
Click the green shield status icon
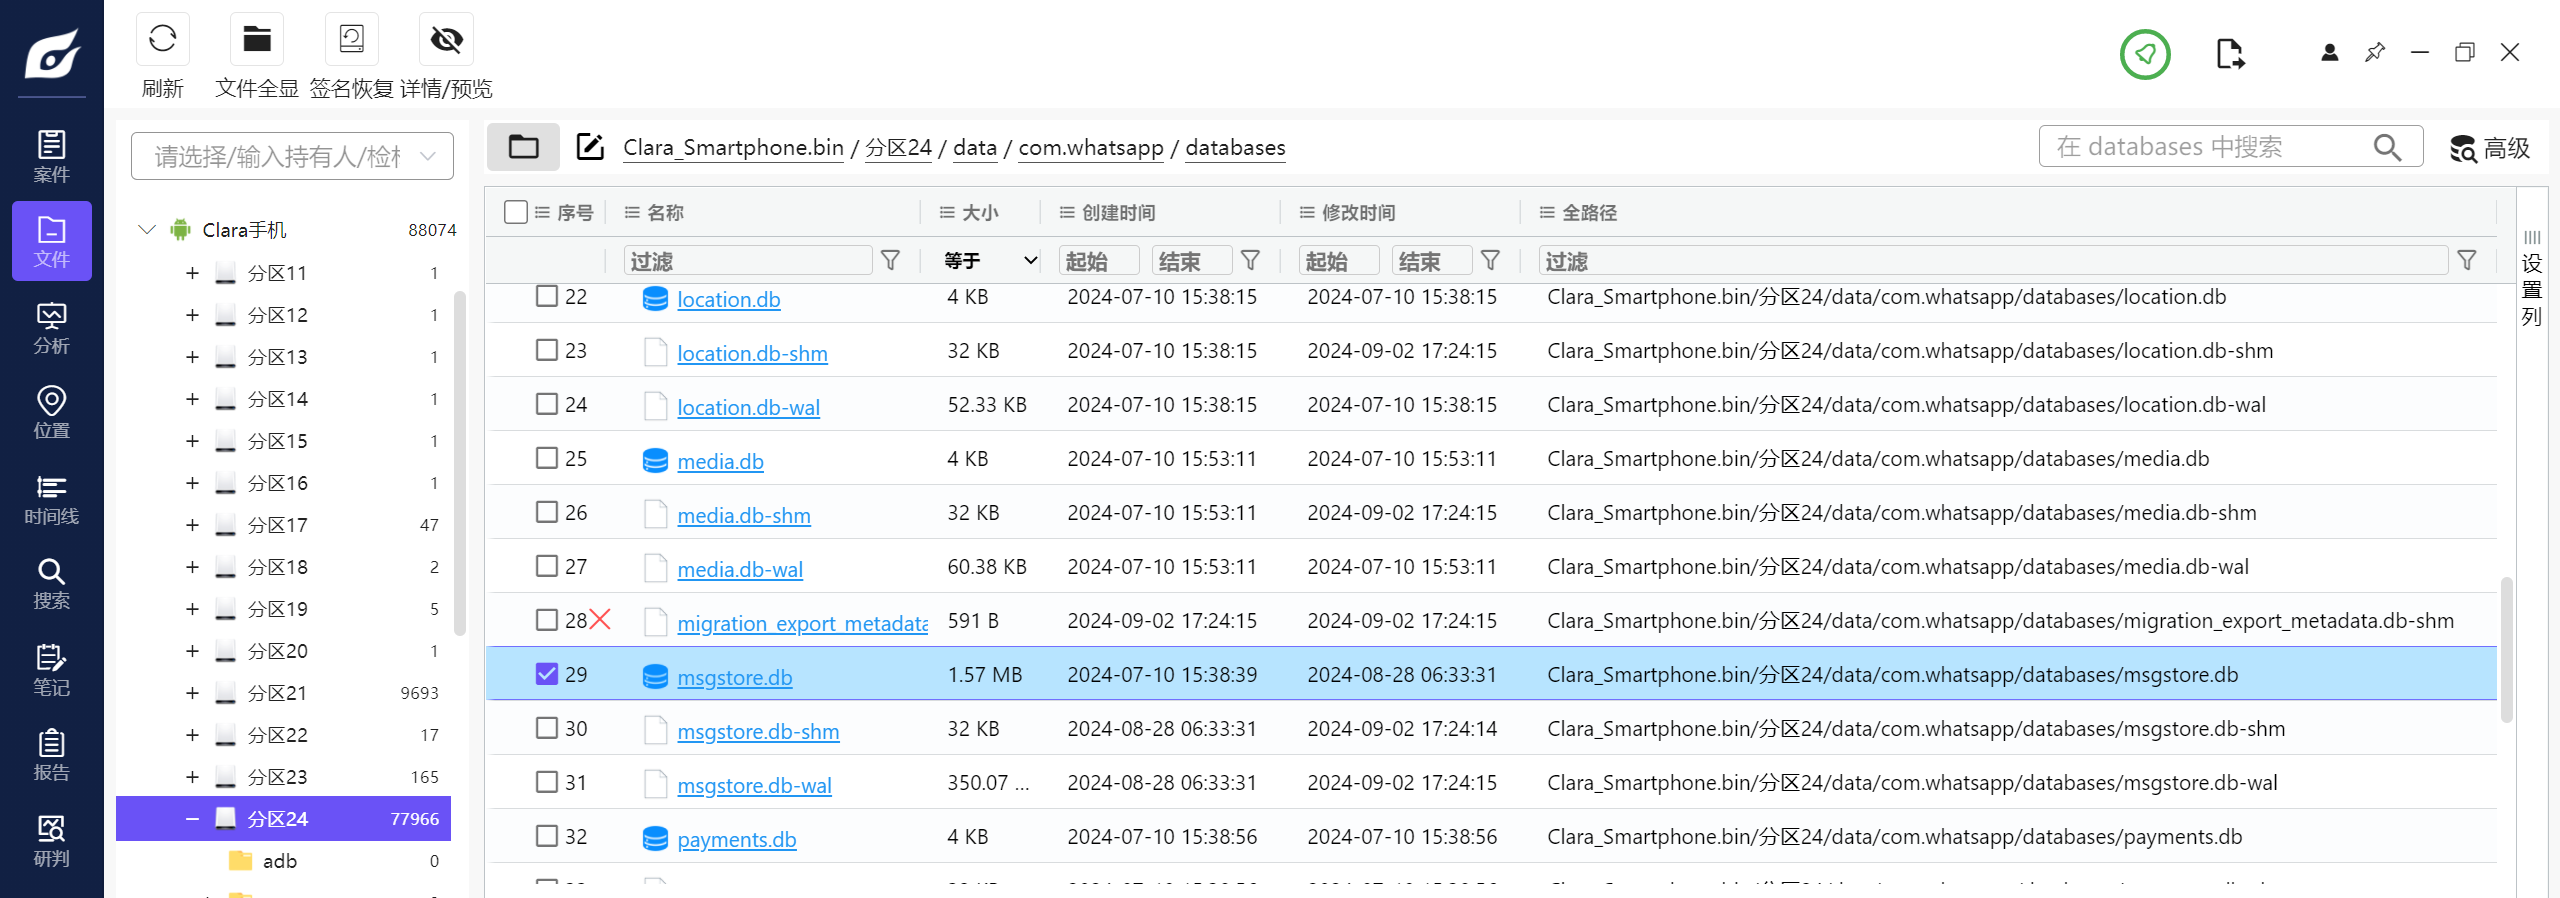click(2144, 54)
